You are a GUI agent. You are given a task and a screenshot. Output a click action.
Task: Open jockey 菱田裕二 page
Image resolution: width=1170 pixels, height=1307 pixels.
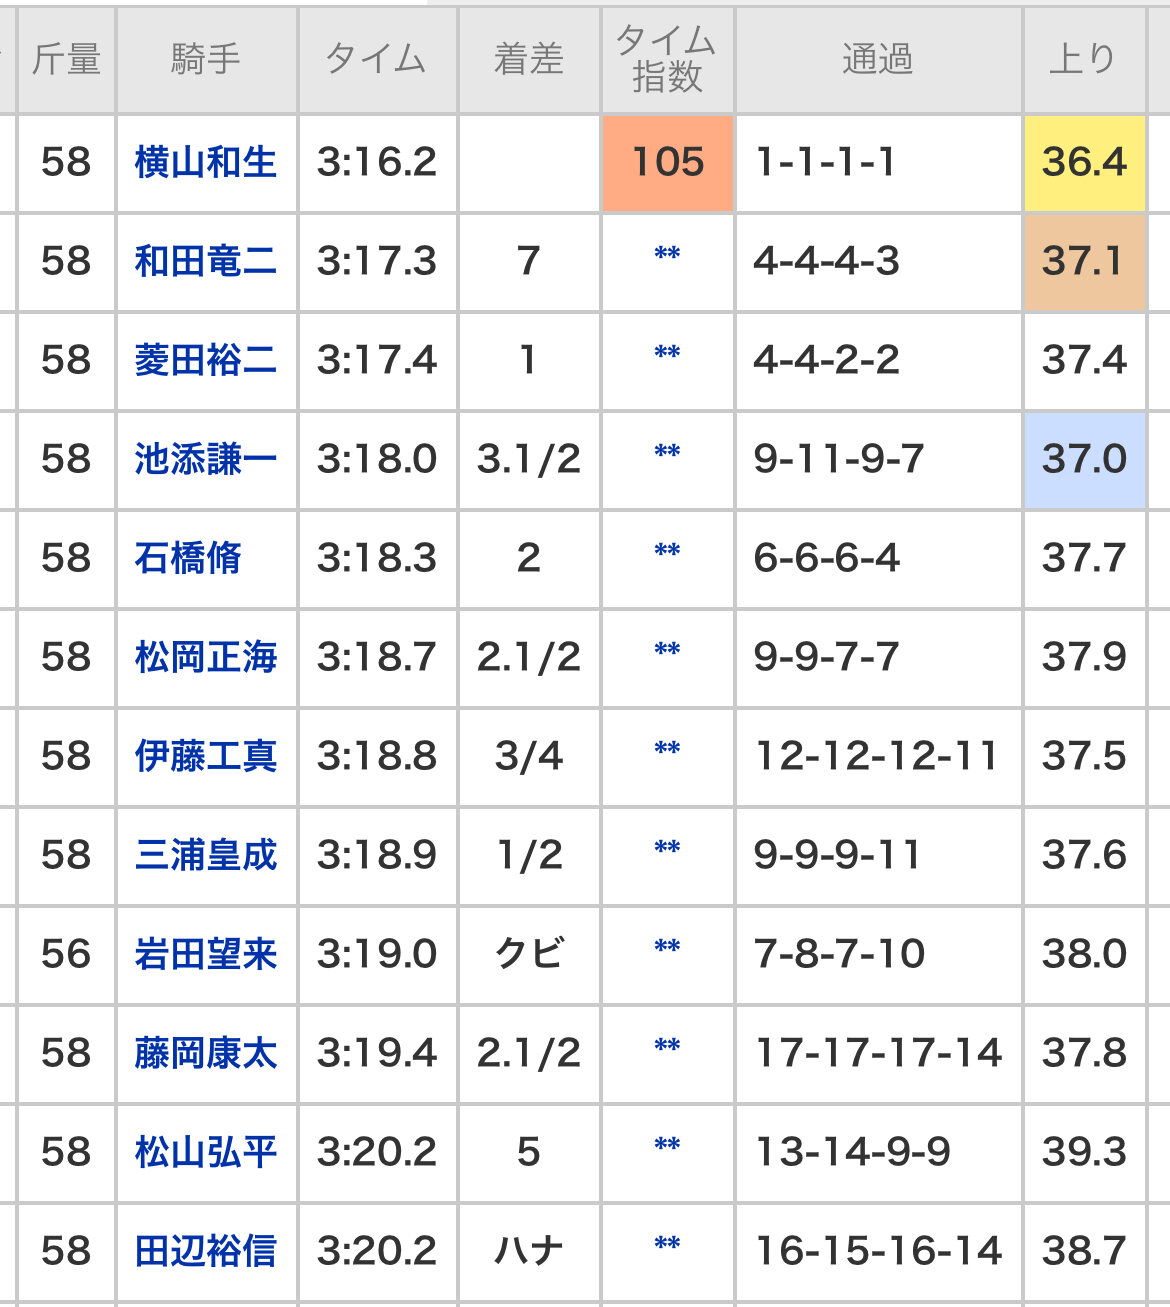(205, 360)
